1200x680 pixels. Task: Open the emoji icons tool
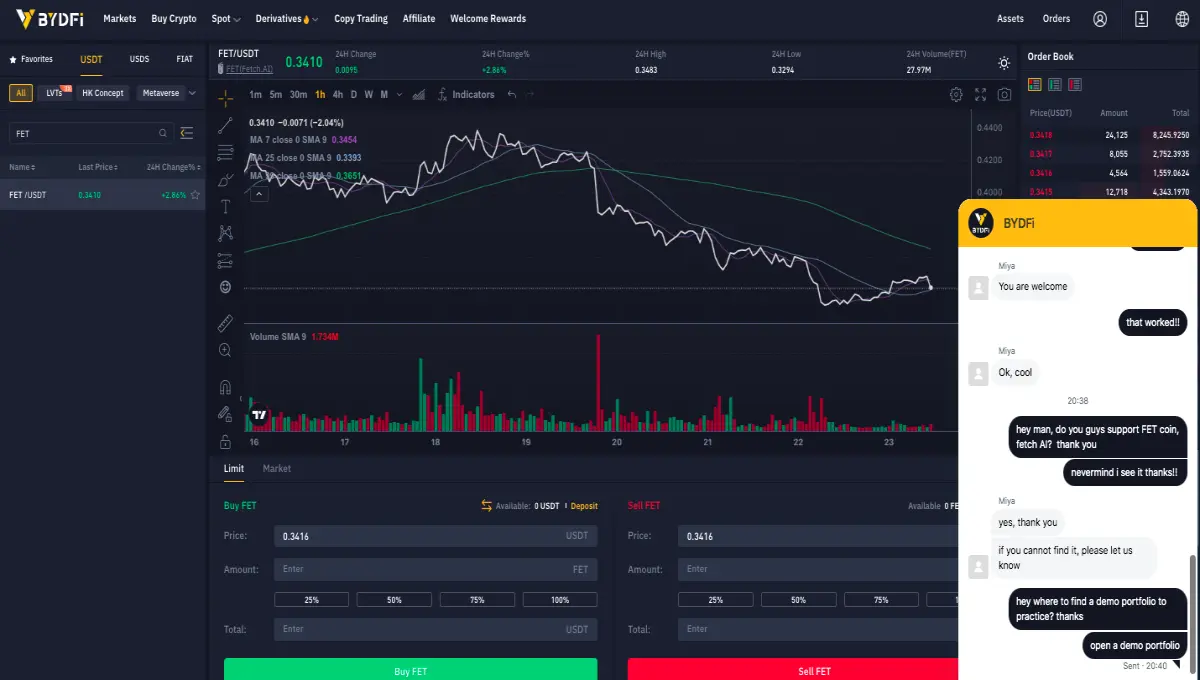(225, 287)
